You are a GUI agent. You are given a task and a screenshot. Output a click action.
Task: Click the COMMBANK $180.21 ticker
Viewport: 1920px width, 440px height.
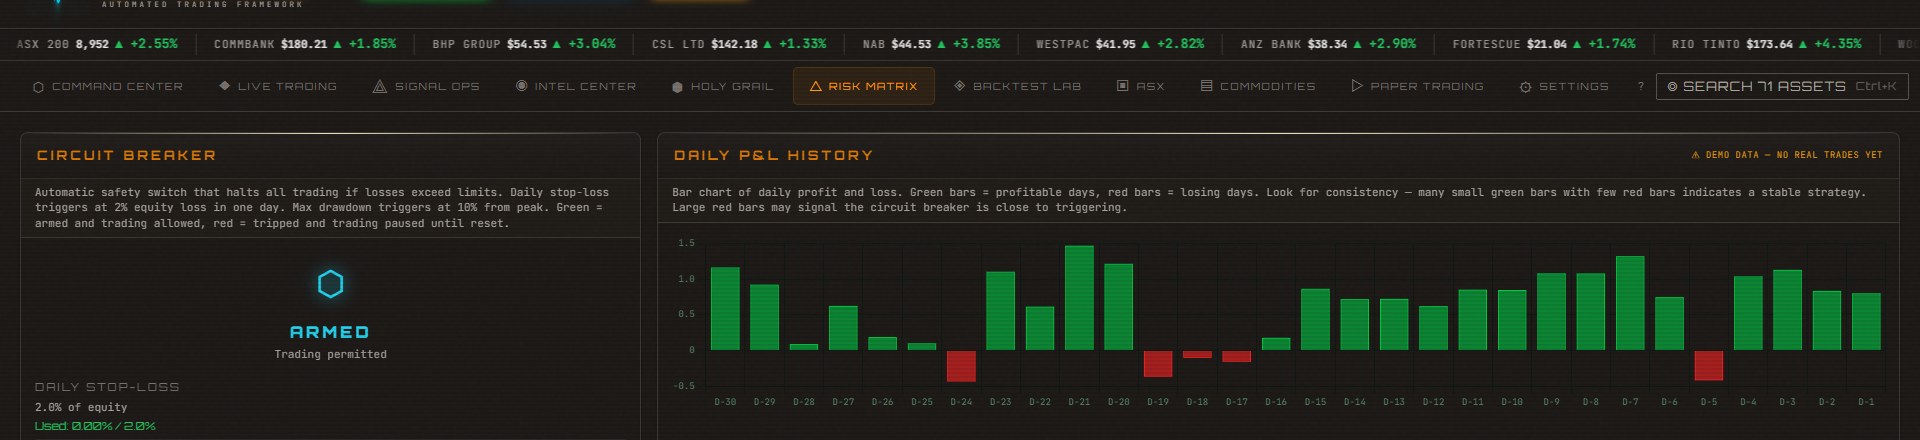coord(305,44)
